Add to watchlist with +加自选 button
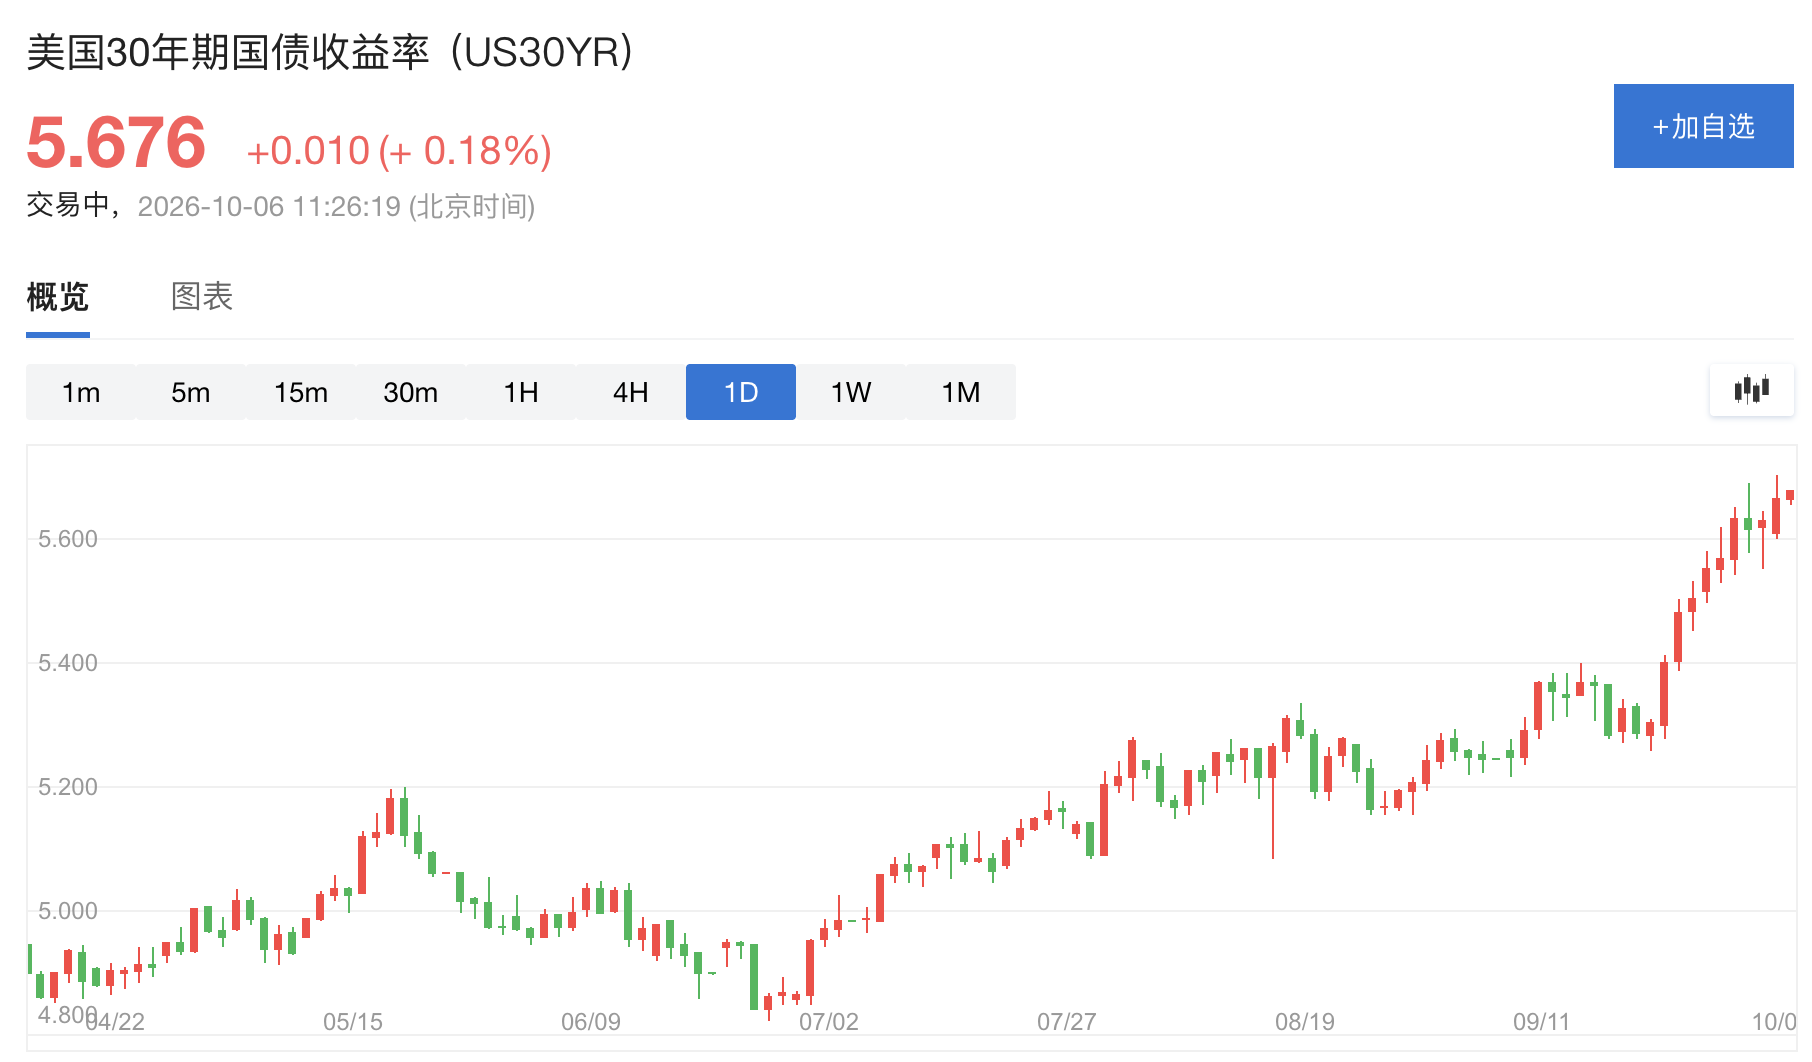The width and height of the screenshot is (1812, 1062). [1703, 126]
